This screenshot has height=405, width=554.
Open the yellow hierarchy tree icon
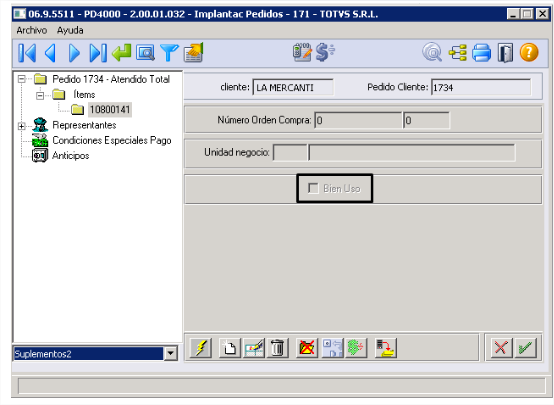click(458, 53)
